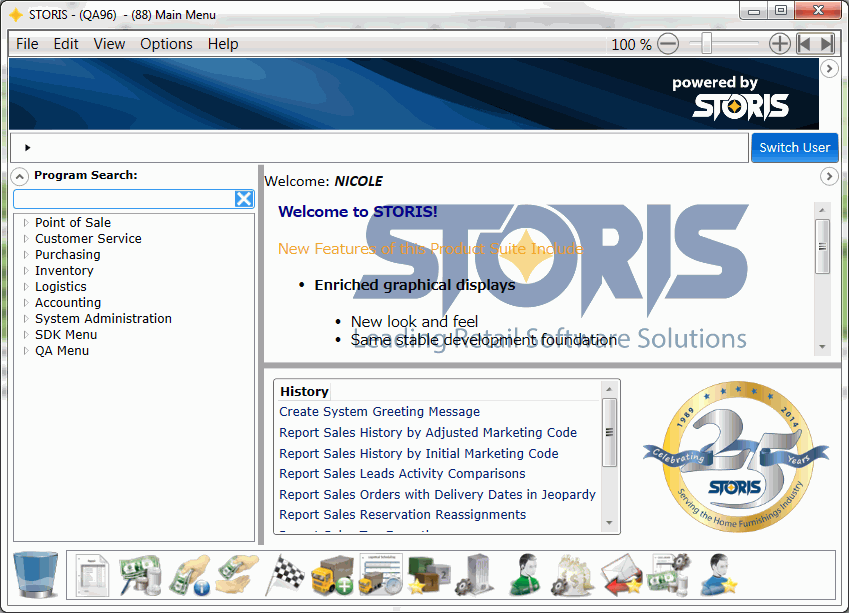Open the Options menu

click(166, 44)
